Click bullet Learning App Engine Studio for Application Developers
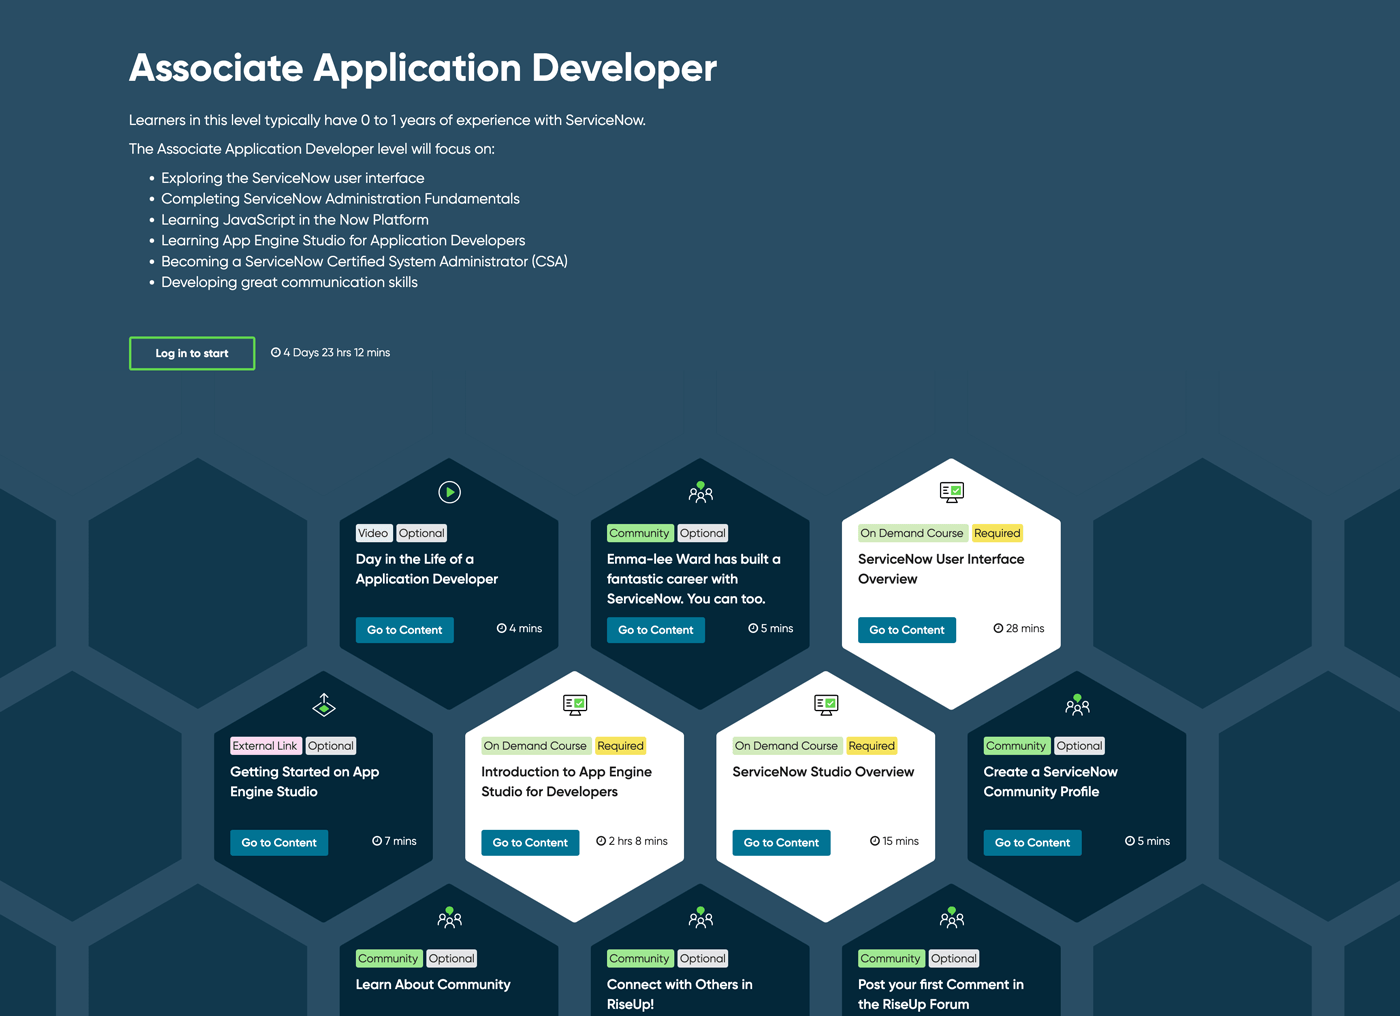 [x=343, y=241]
